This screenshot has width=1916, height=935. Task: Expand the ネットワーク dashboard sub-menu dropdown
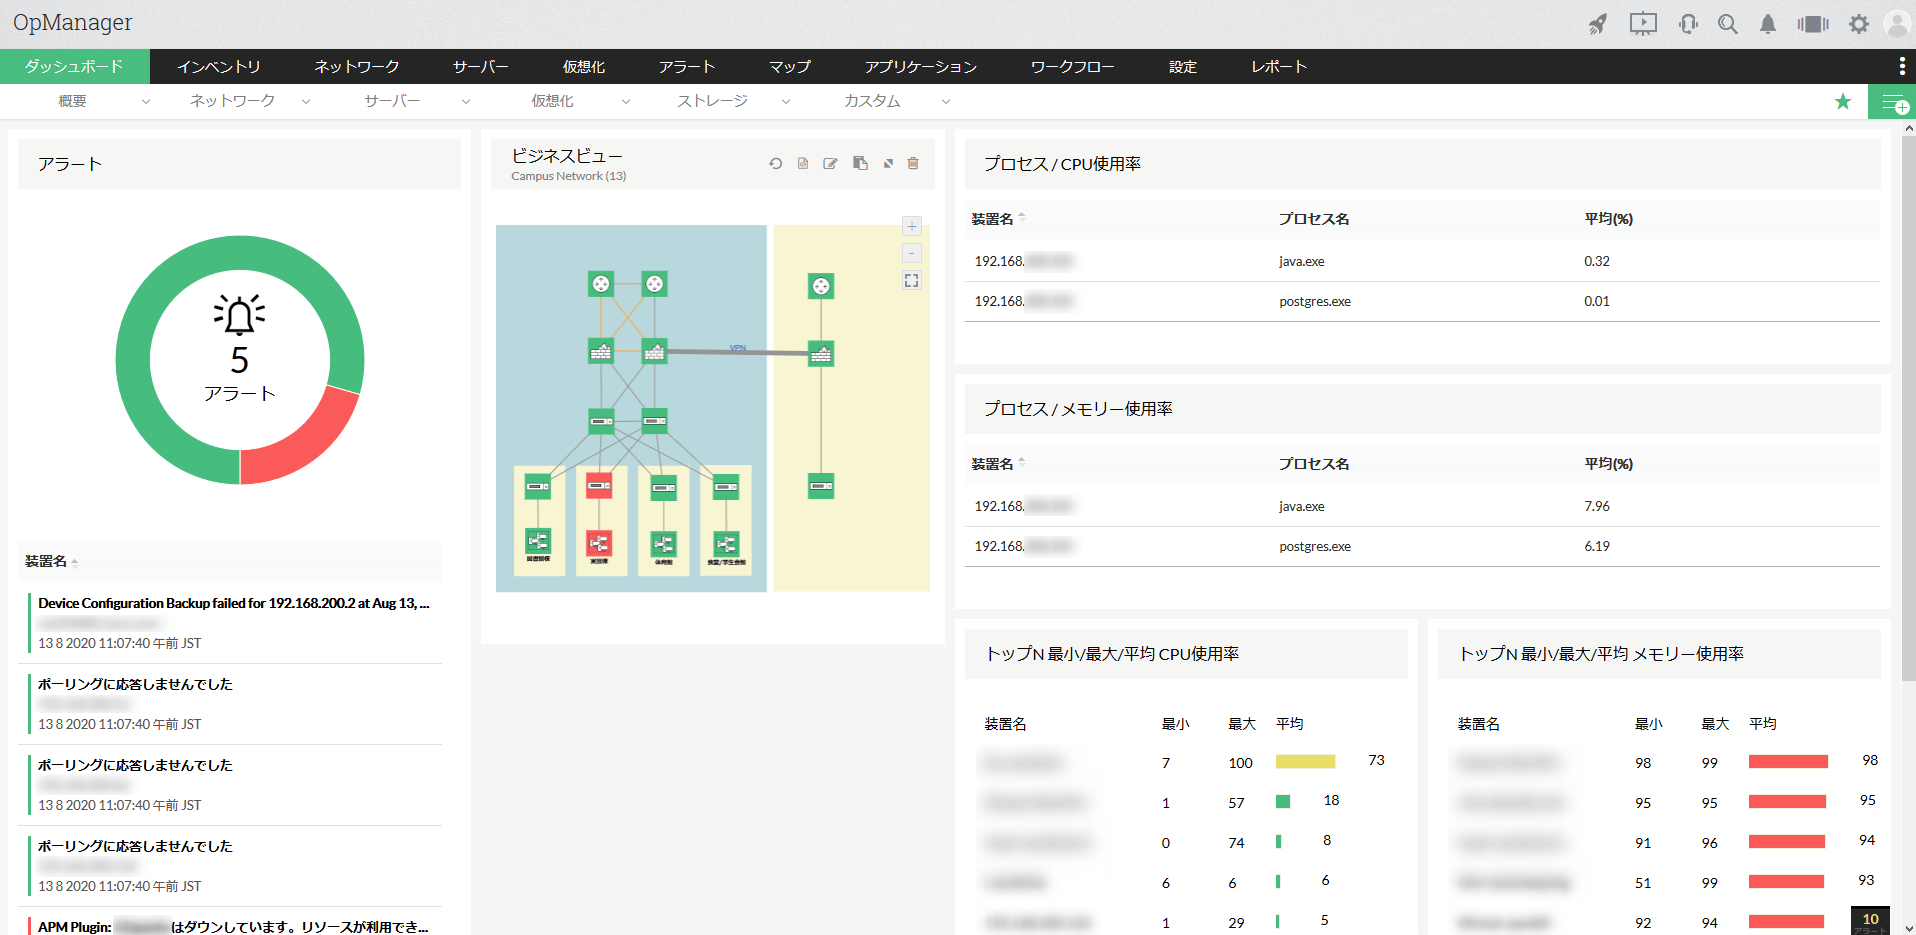point(306,101)
